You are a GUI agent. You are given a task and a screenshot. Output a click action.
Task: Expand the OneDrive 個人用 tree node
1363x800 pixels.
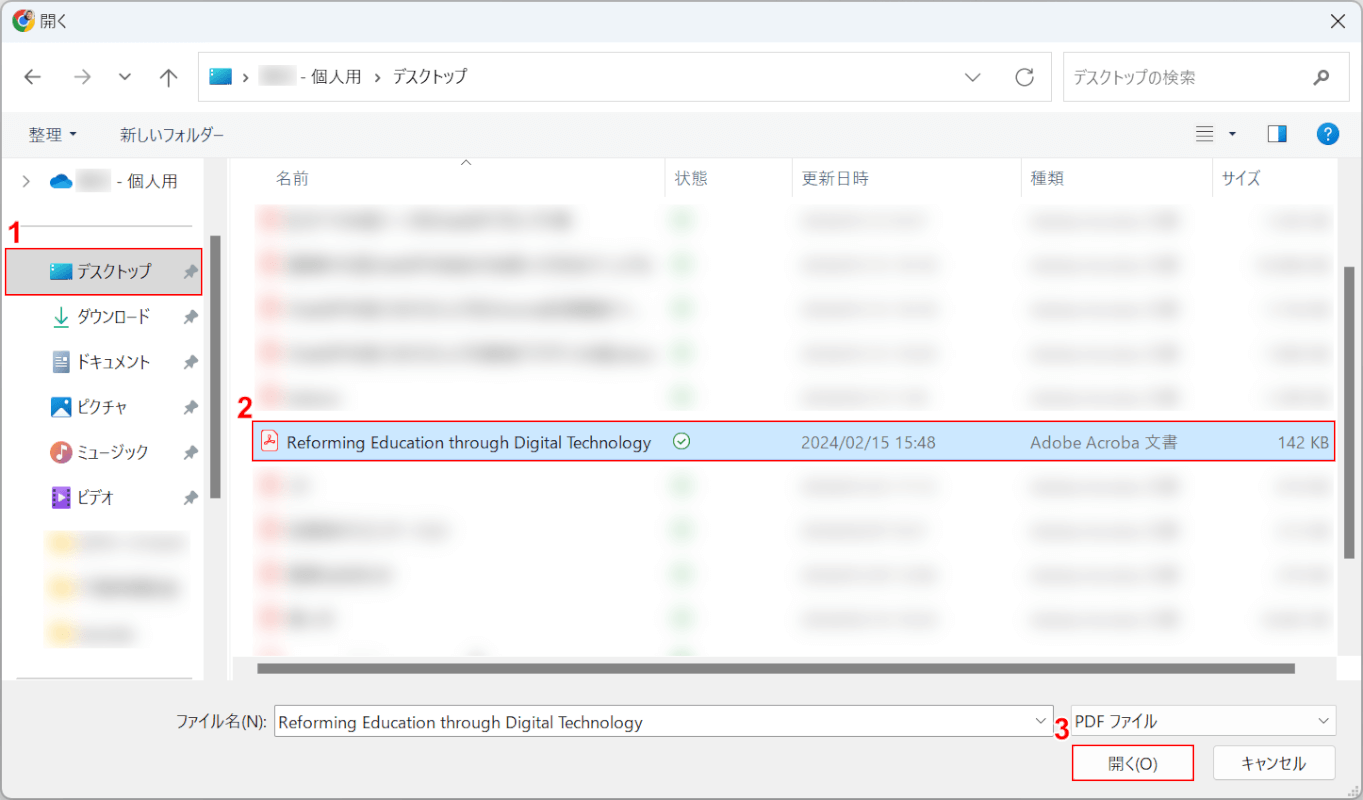[x=26, y=181]
